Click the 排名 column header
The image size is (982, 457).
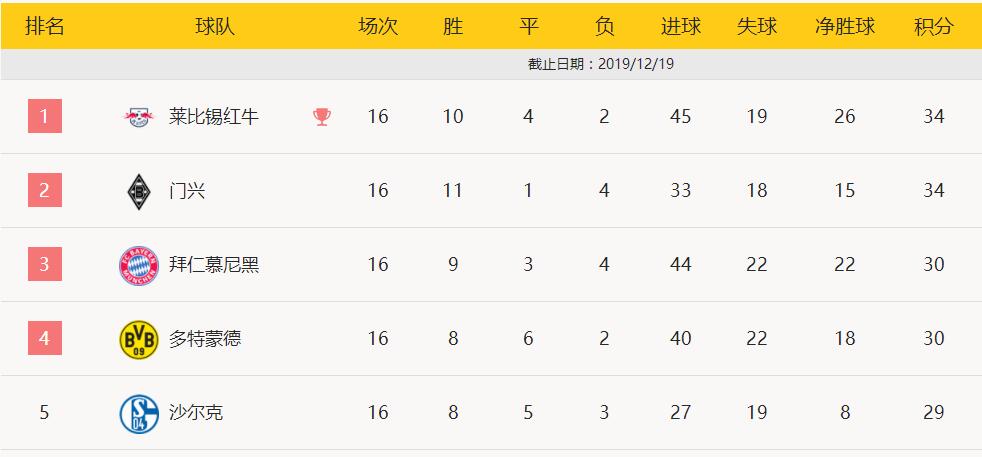point(44,26)
